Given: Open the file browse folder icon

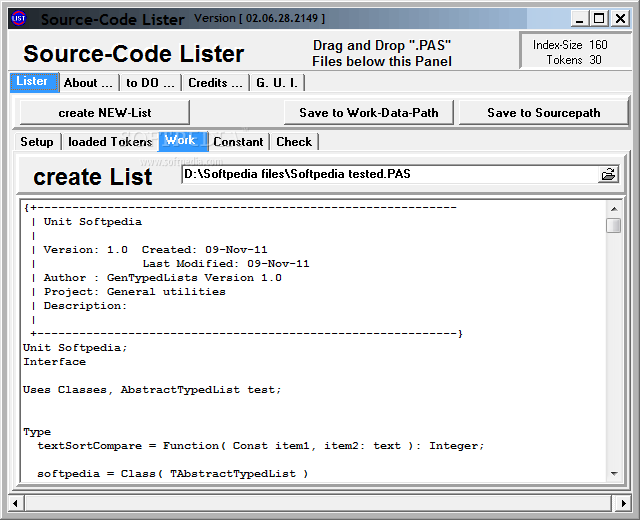Looking at the screenshot, I should coord(608,174).
